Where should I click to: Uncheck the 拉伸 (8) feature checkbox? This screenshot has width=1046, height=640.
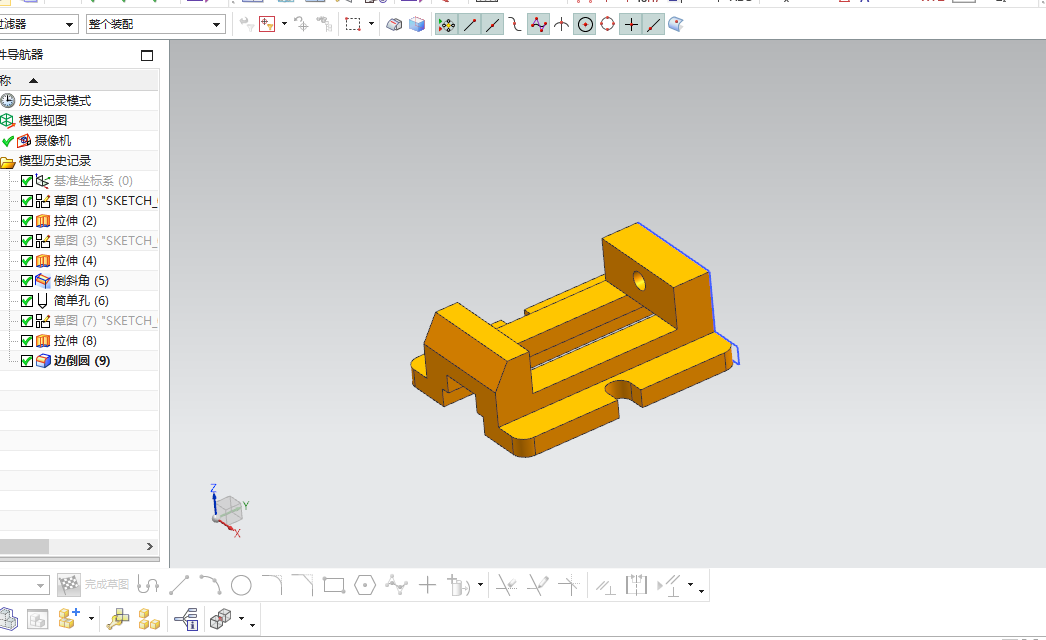coord(27,341)
